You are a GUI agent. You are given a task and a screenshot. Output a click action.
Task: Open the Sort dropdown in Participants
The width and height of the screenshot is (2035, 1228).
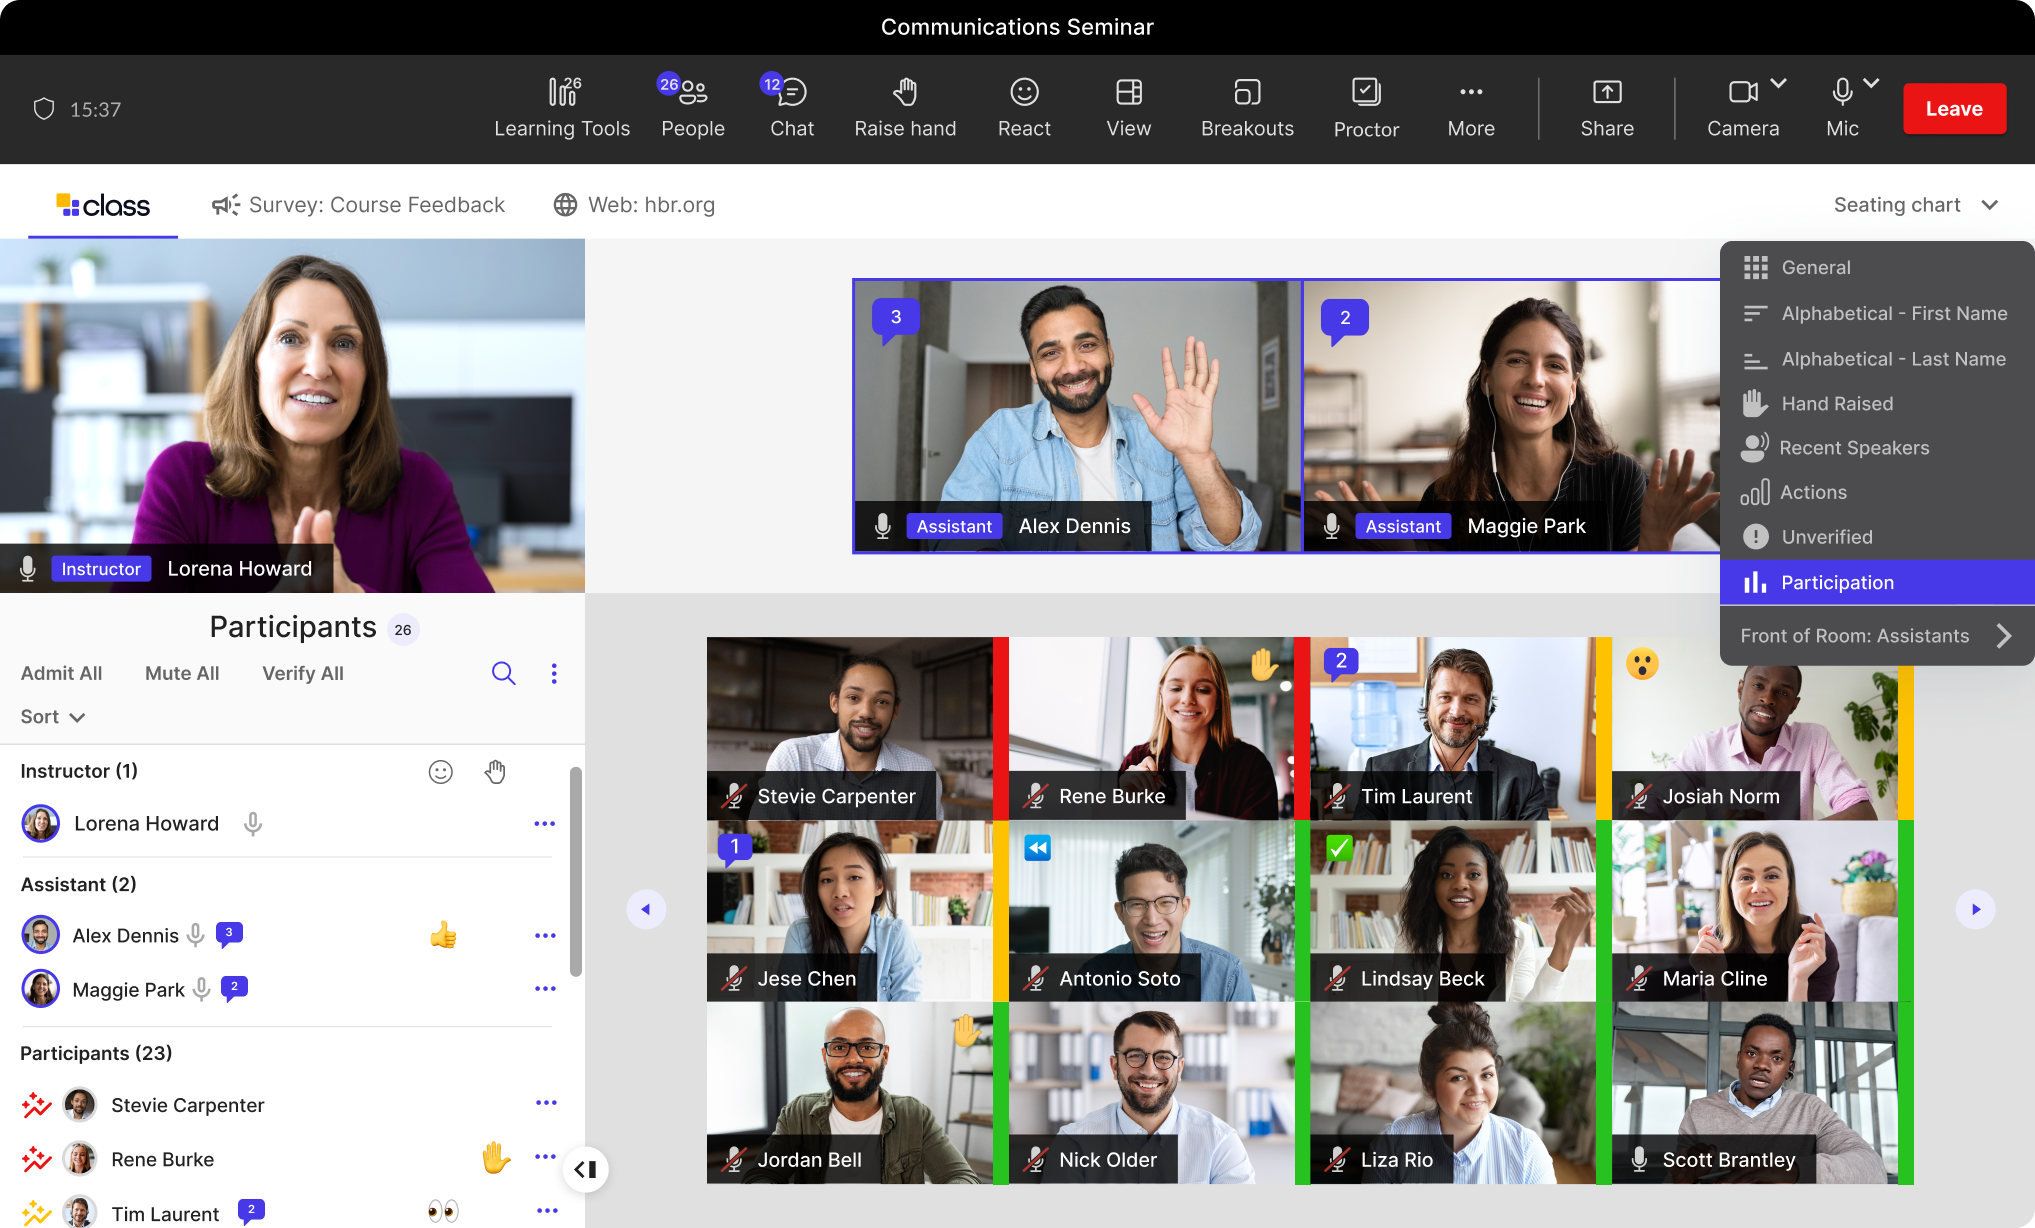pos(52,717)
